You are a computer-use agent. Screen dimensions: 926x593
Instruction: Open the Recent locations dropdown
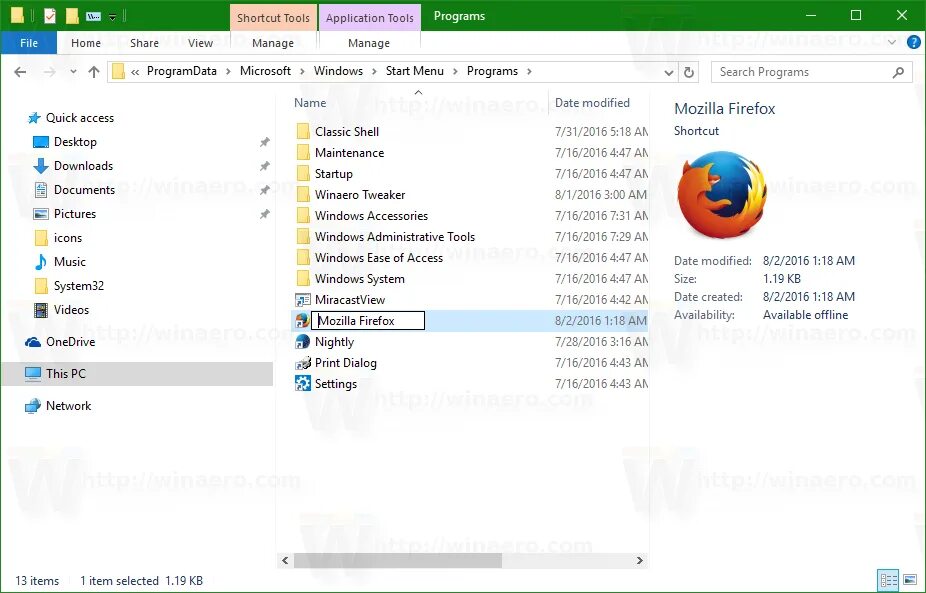[73, 72]
